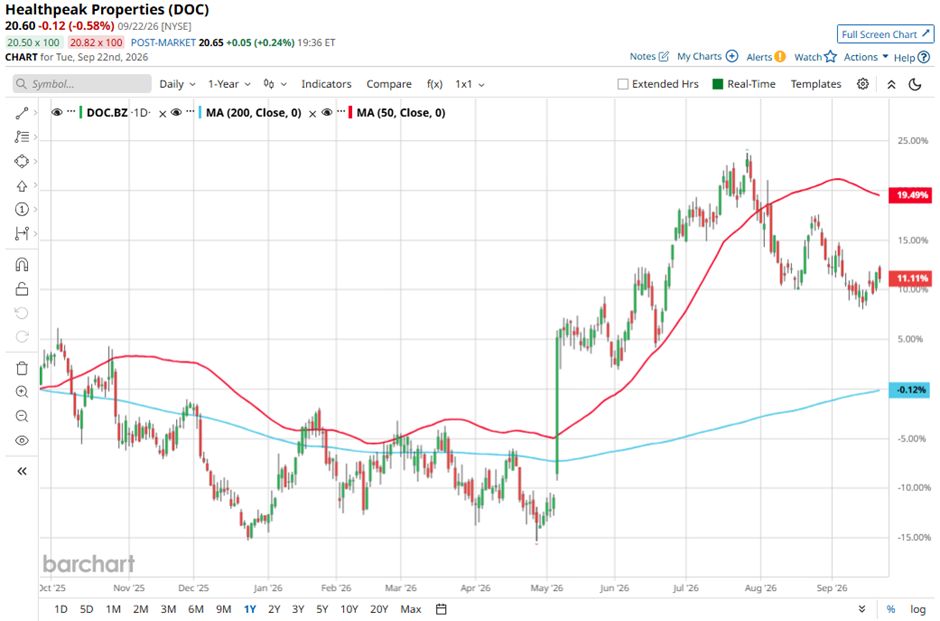Screen dimensions: 940x621
Task: Open the Actions dropdown menu
Action: pyautogui.click(x=866, y=57)
